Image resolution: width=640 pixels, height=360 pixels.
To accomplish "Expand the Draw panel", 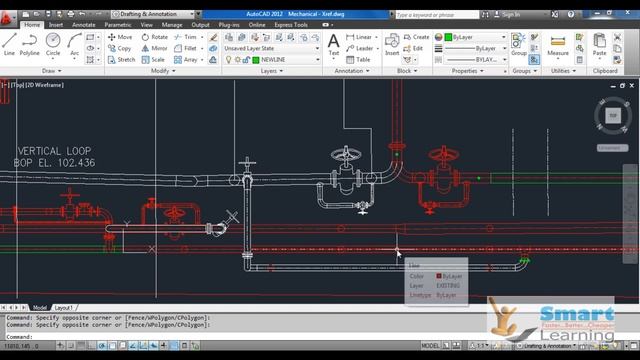I will [x=51, y=71].
